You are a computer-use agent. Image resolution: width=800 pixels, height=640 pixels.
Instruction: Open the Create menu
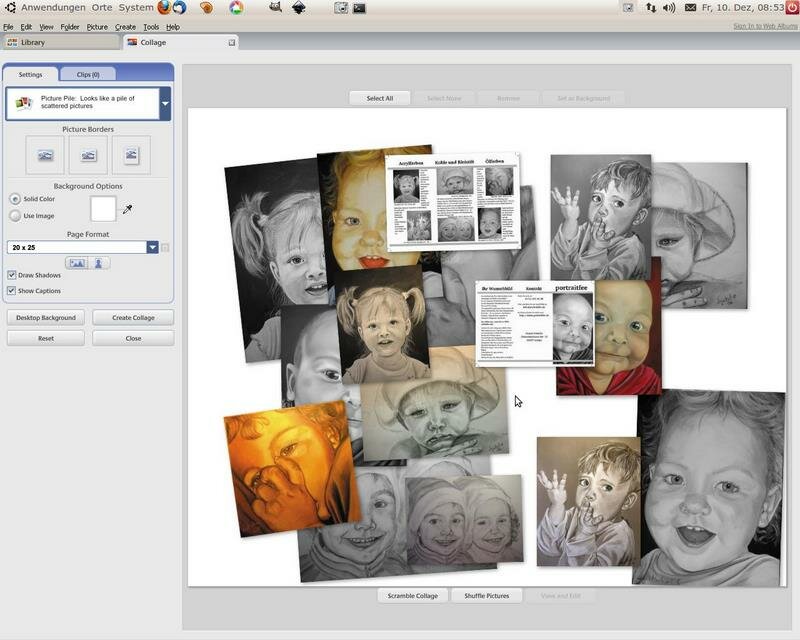[x=125, y=27]
